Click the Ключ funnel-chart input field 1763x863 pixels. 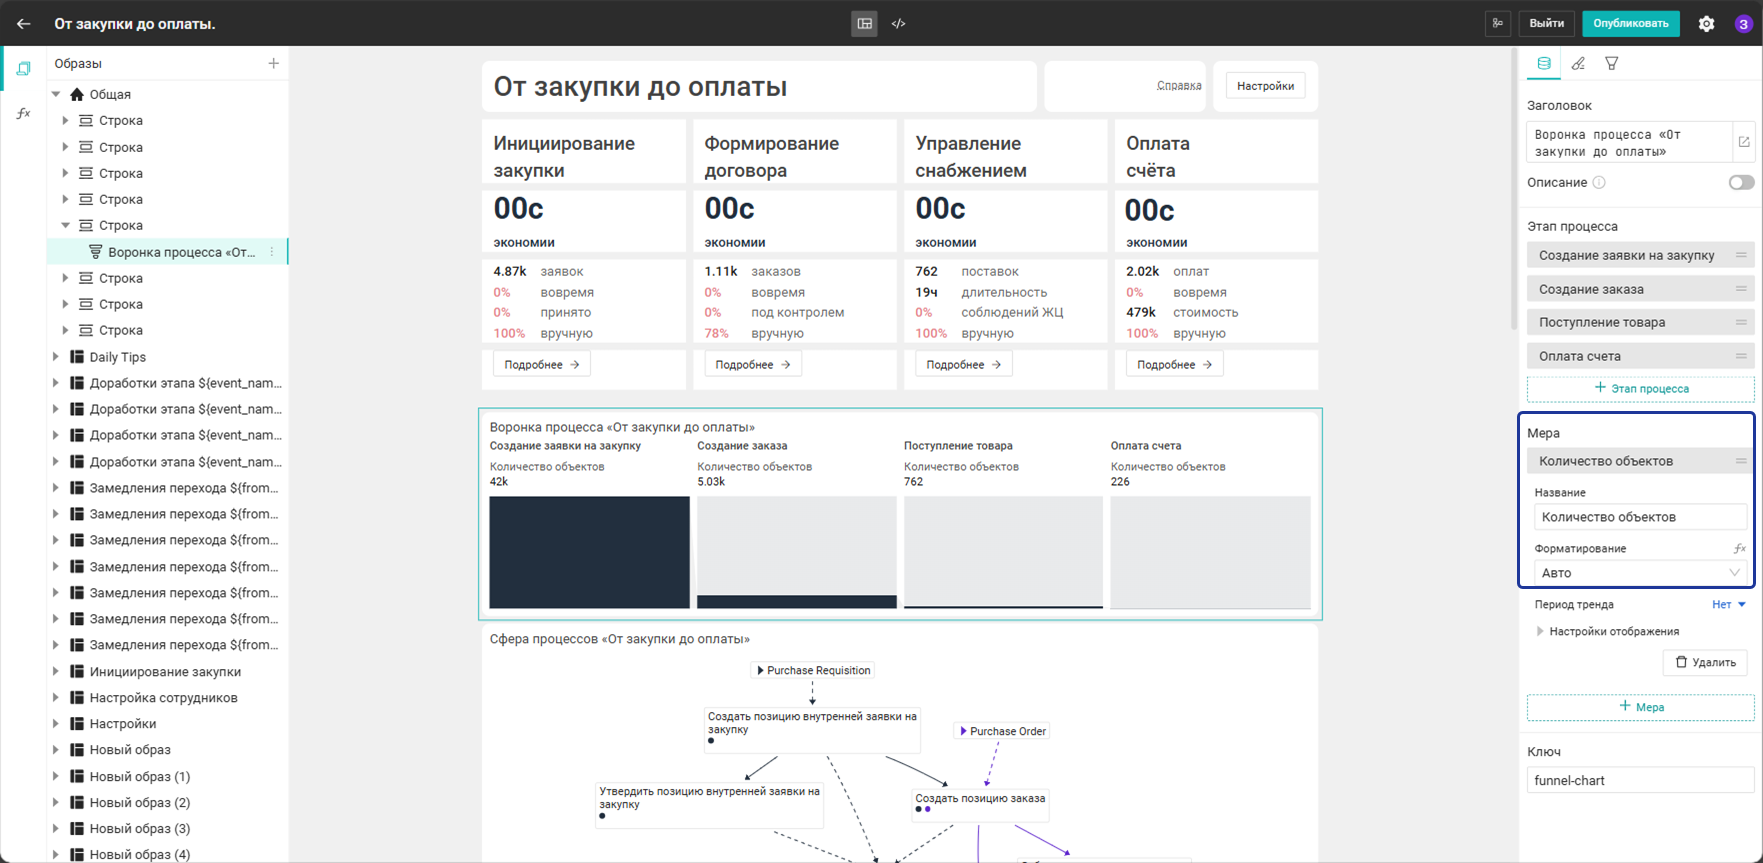click(1640, 780)
